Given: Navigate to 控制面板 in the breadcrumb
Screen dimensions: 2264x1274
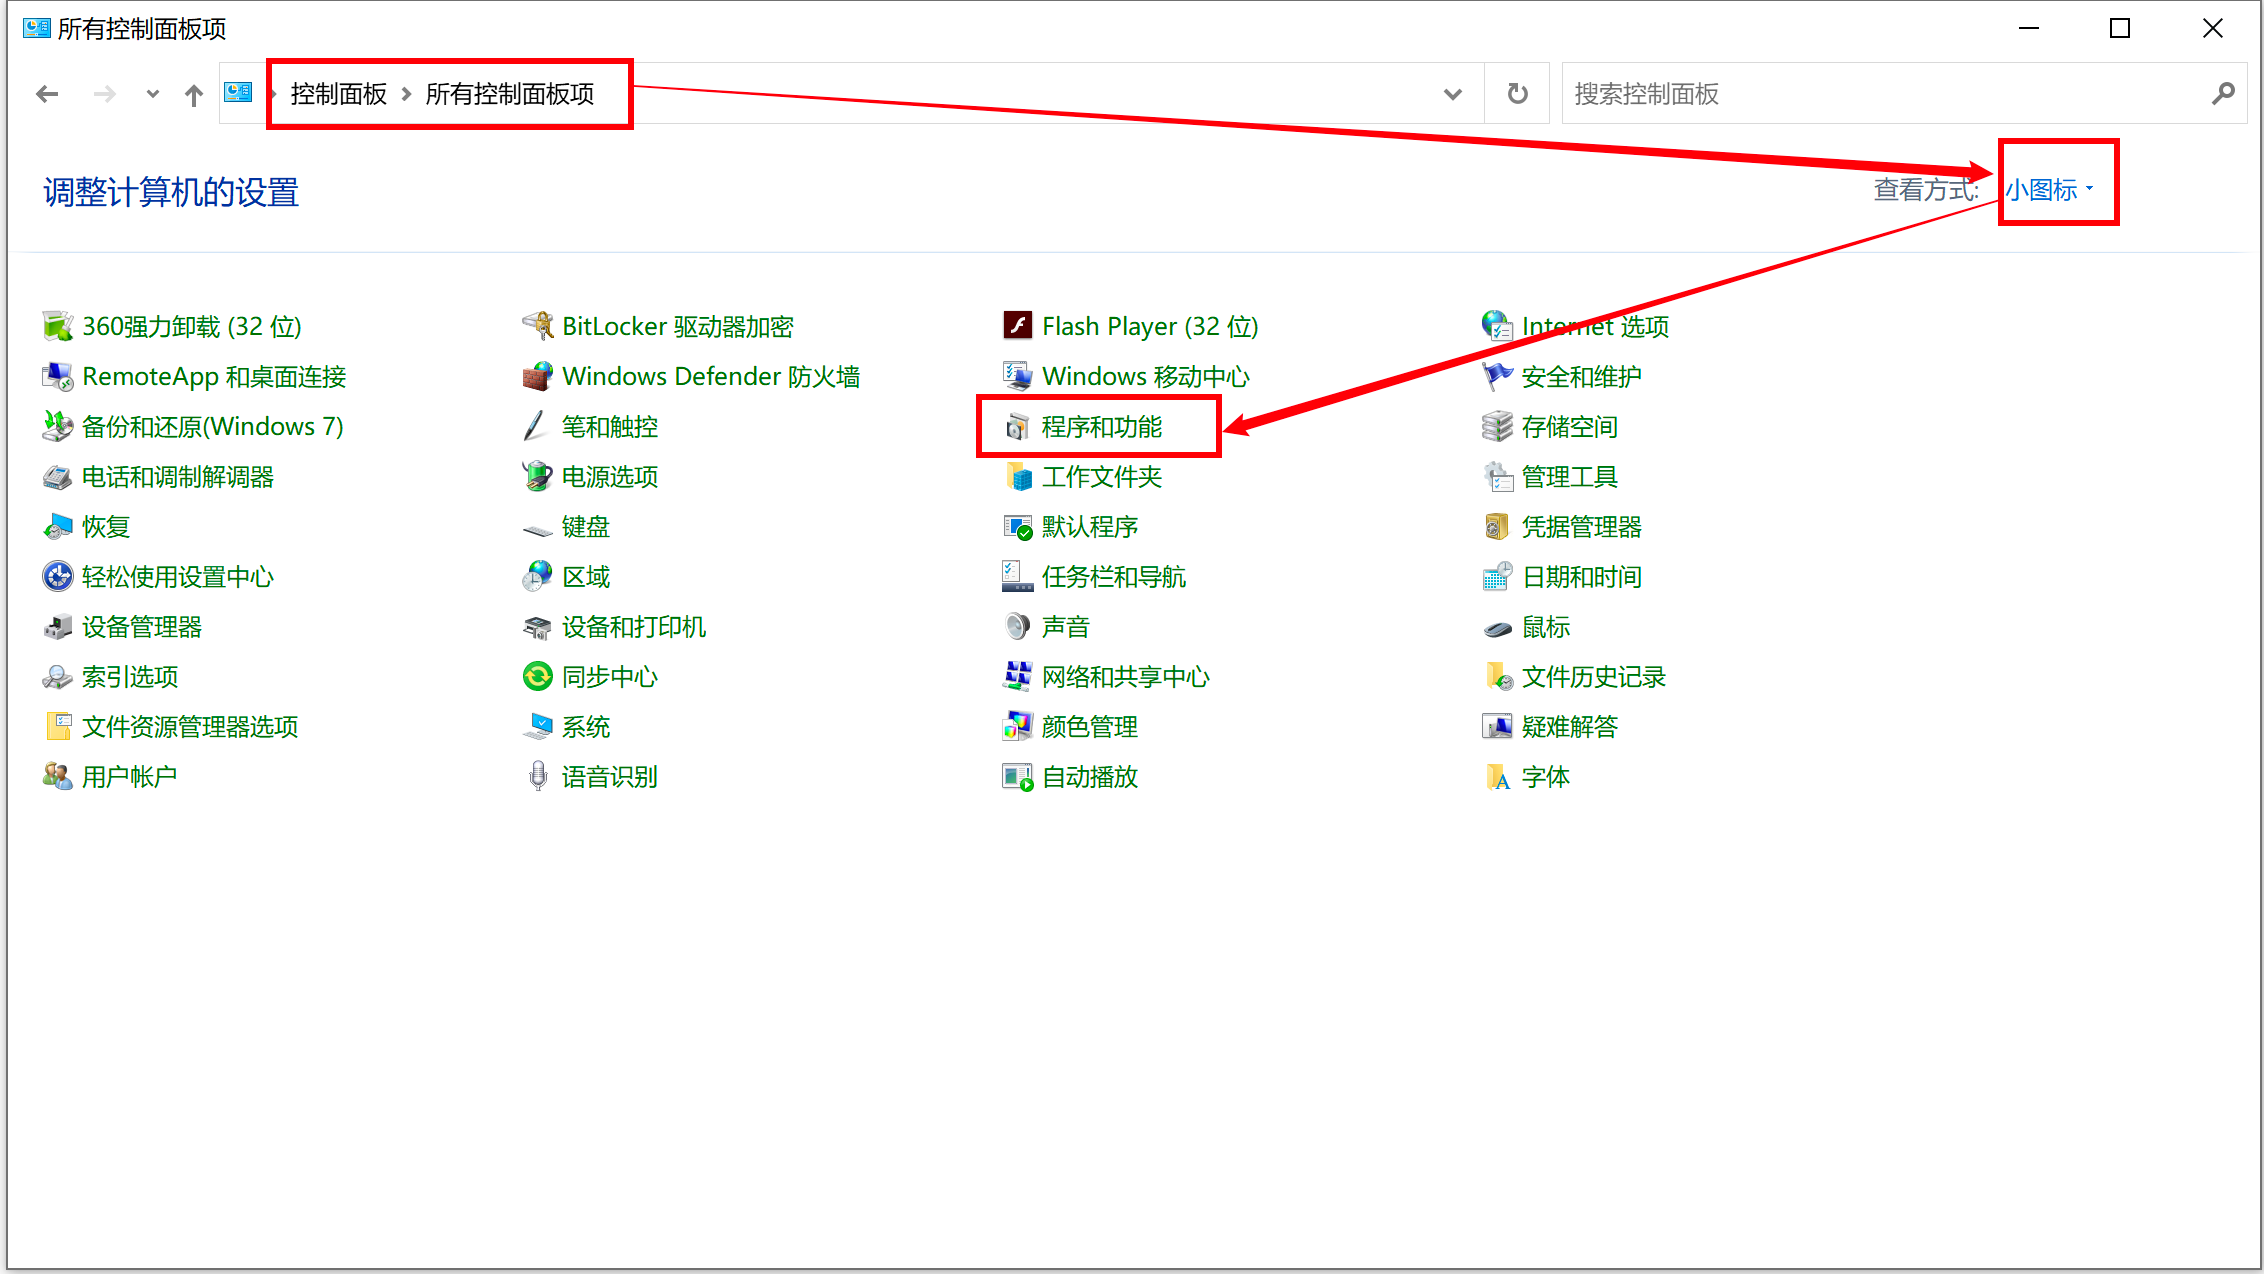Looking at the screenshot, I should click(337, 93).
